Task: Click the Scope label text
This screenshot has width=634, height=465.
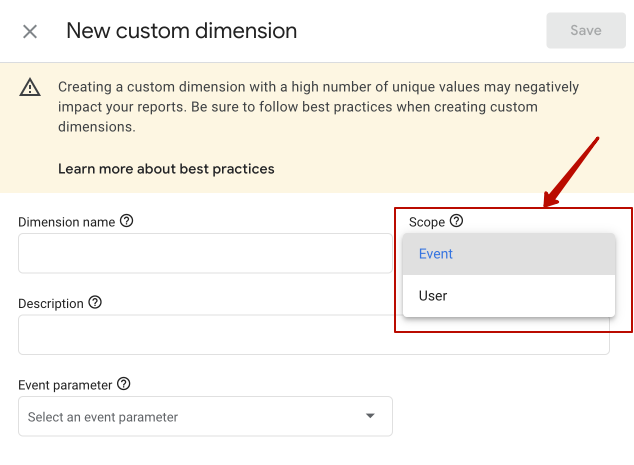Action: pos(427,222)
